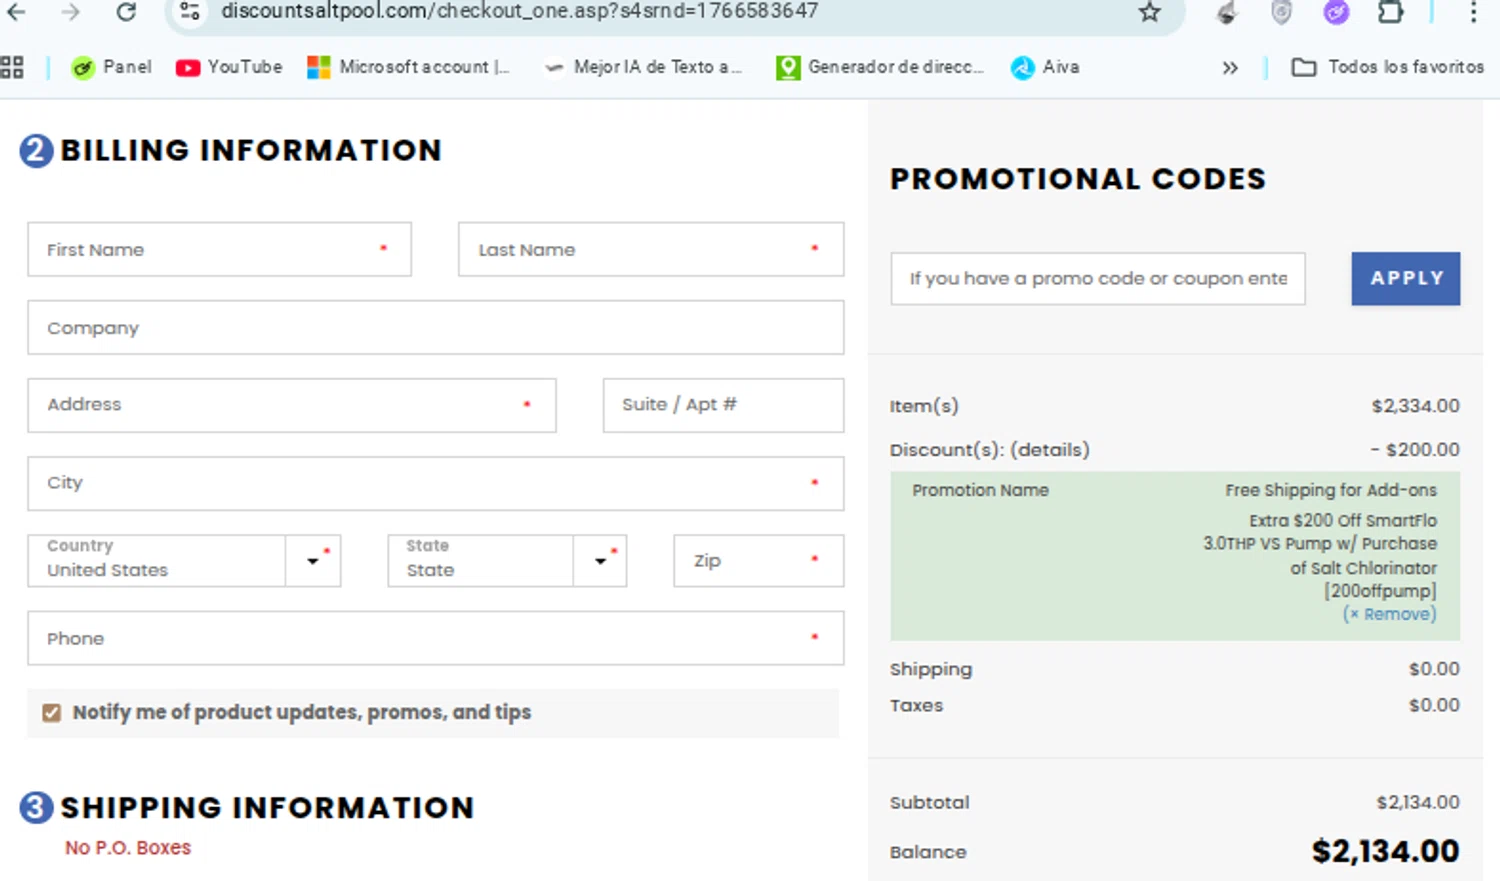1500x881 pixels.
Task: Uncheck Notify me of product updates checkbox
Action: click(52, 713)
